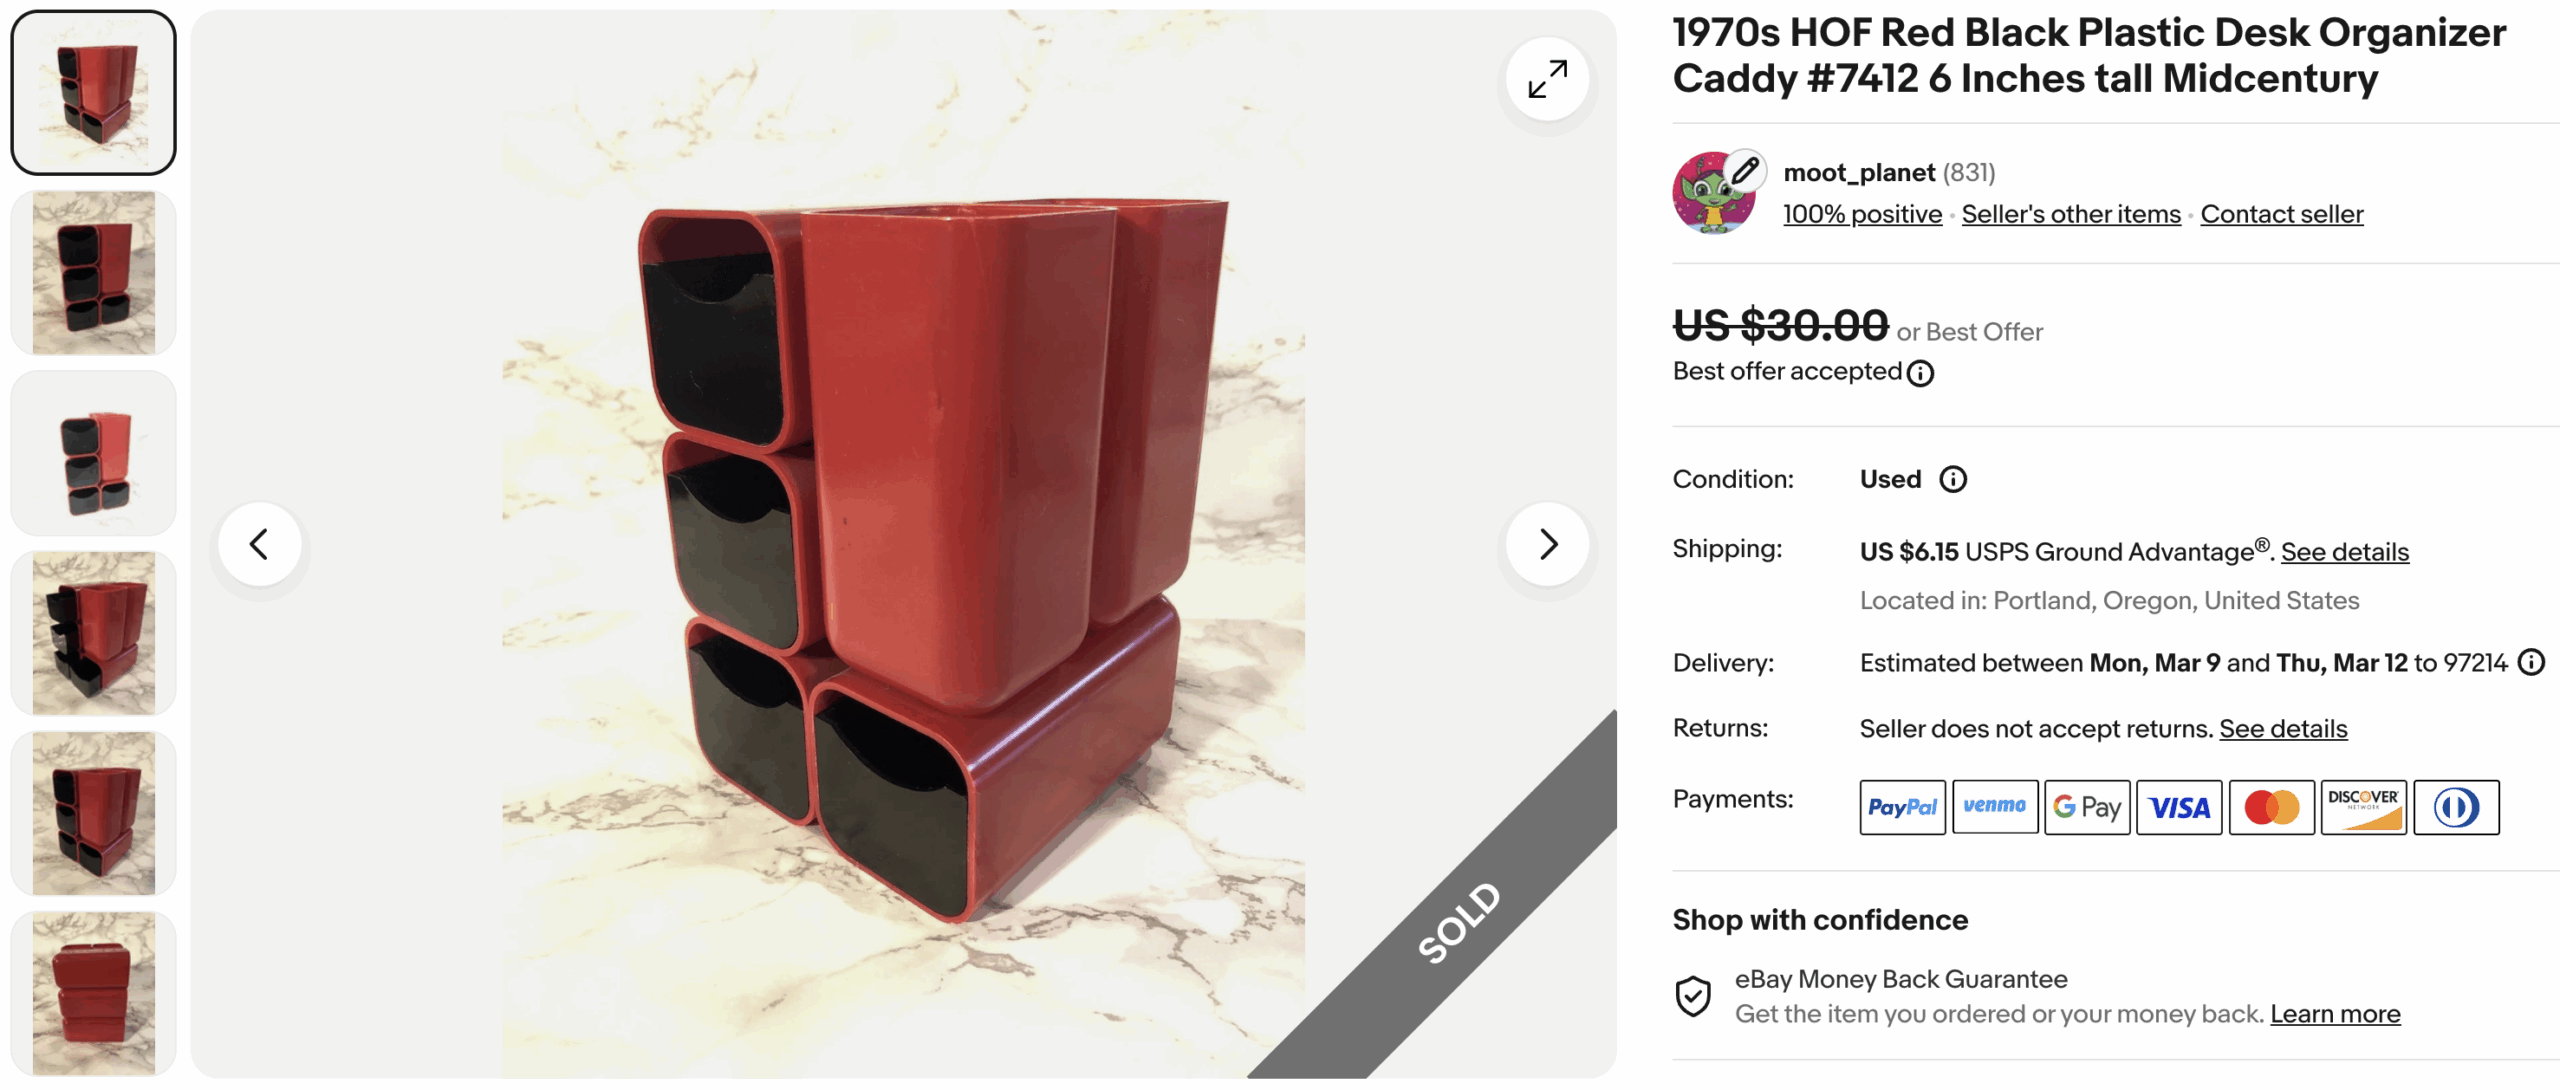Viewport: 2560px width, 1090px height.
Task: Click the Contact seller link
Action: tap(2282, 214)
